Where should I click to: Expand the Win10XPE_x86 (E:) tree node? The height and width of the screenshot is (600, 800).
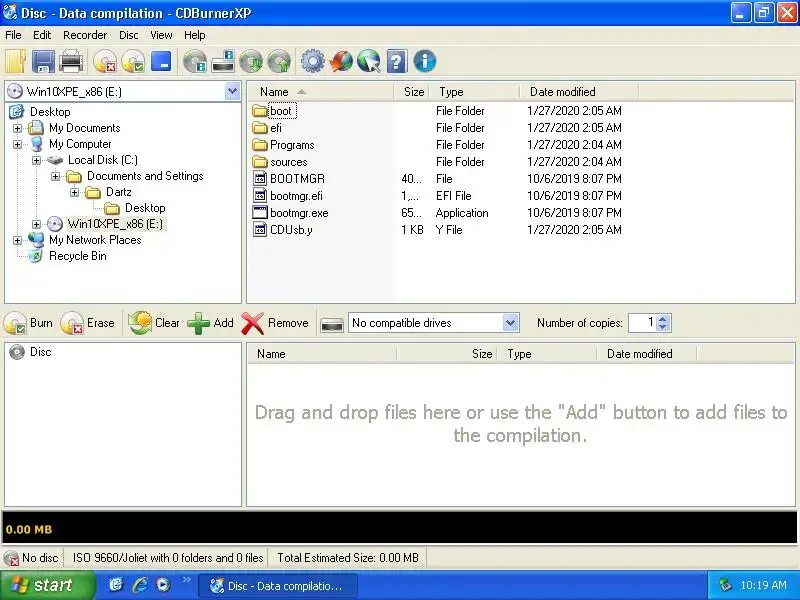36,224
